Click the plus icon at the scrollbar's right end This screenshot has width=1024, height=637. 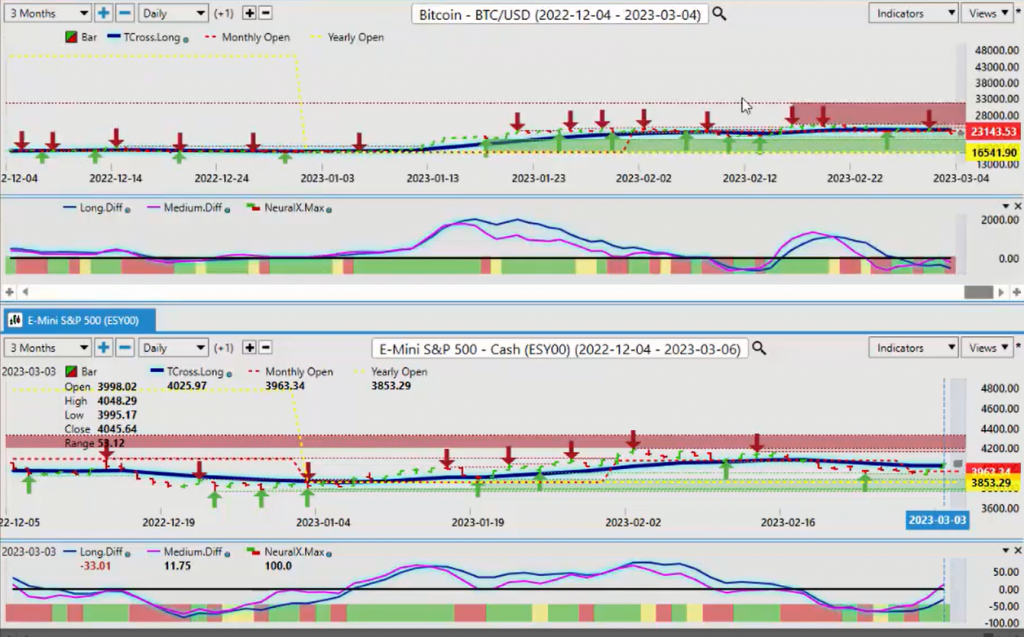(1016, 292)
